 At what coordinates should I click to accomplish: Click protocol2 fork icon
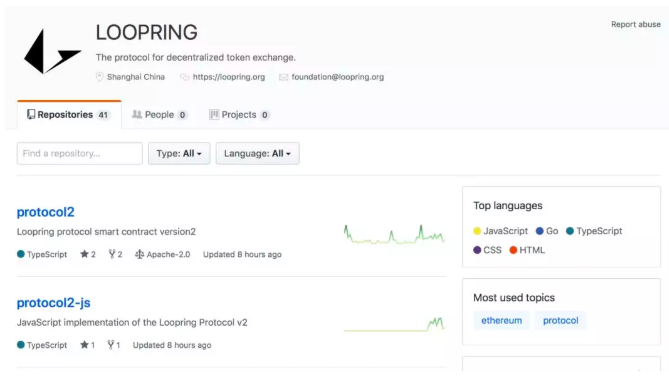click(112, 254)
